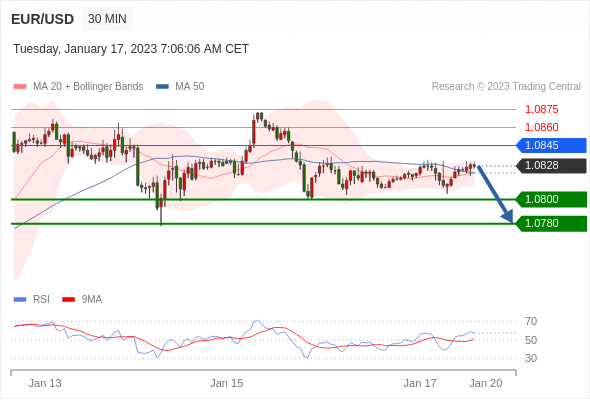
Task: Click the Jan 17 date axis label
Action: pyautogui.click(x=420, y=383)
